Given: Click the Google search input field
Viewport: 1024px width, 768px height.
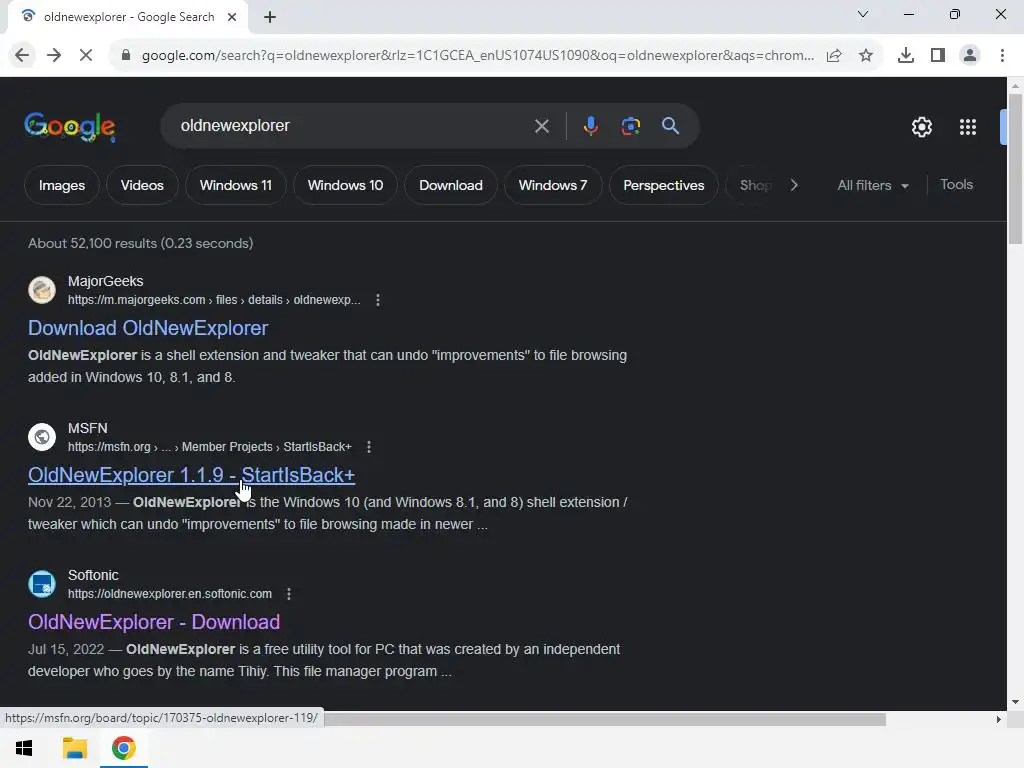Looking at the screenshot, I should point(353,125).
